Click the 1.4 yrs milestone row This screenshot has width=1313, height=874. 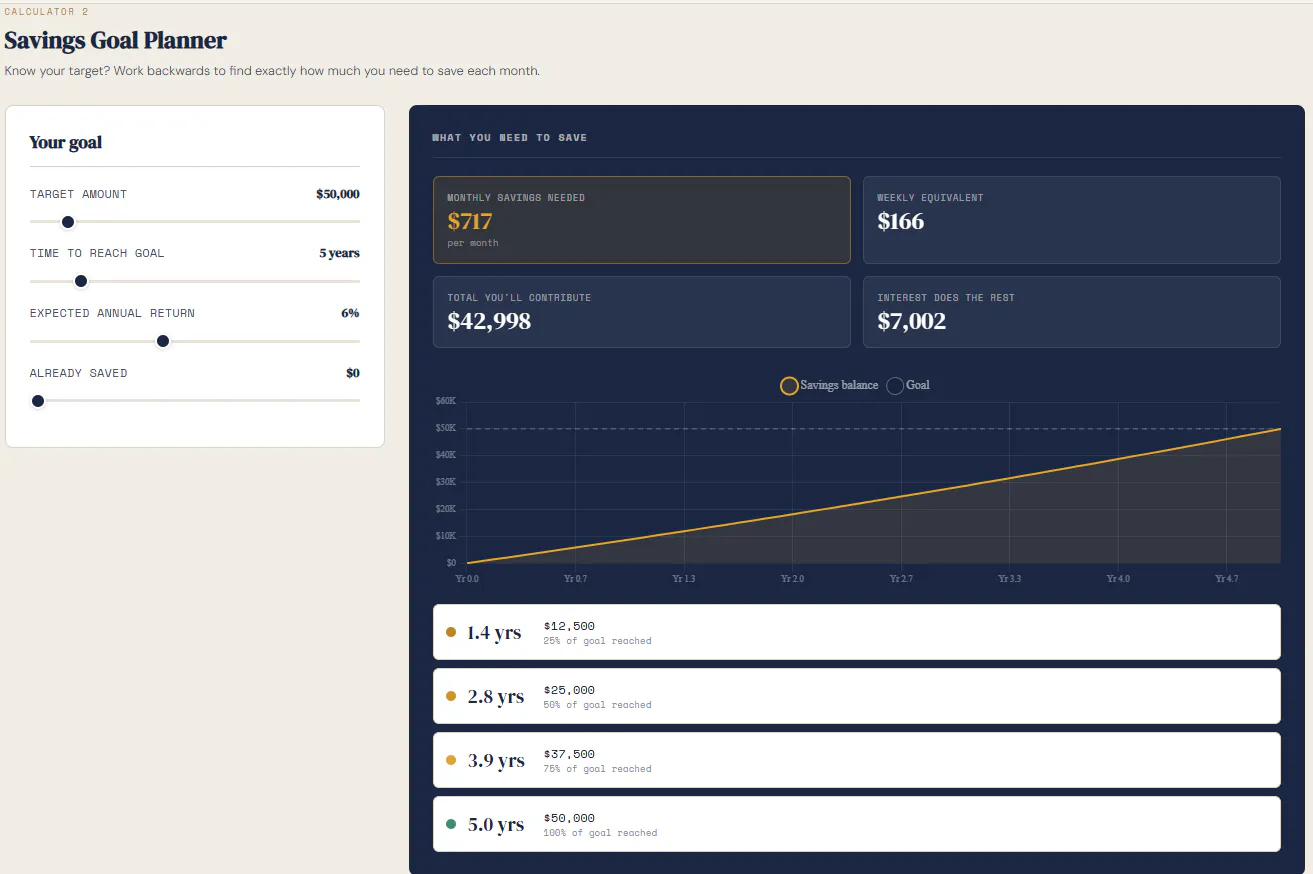point(857,632)
